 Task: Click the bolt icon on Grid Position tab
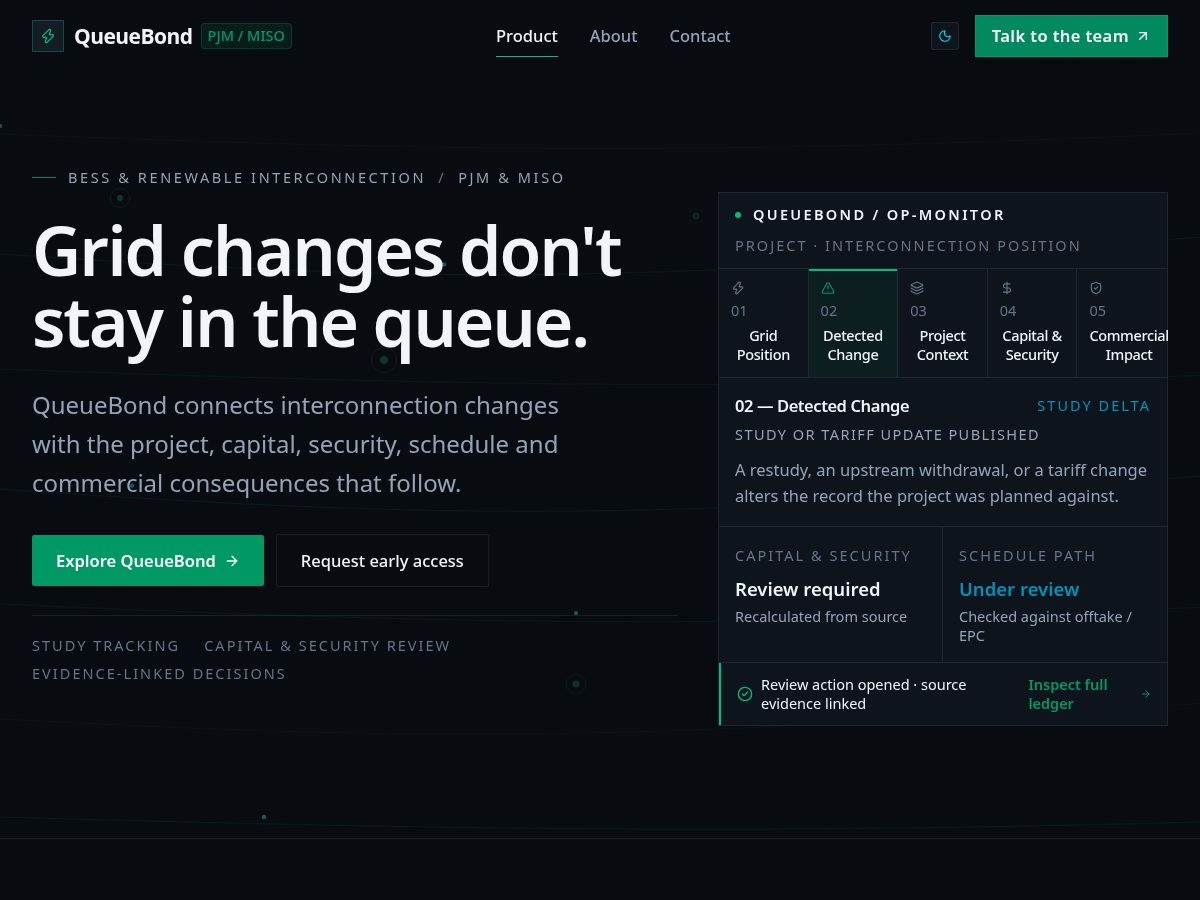738,288
